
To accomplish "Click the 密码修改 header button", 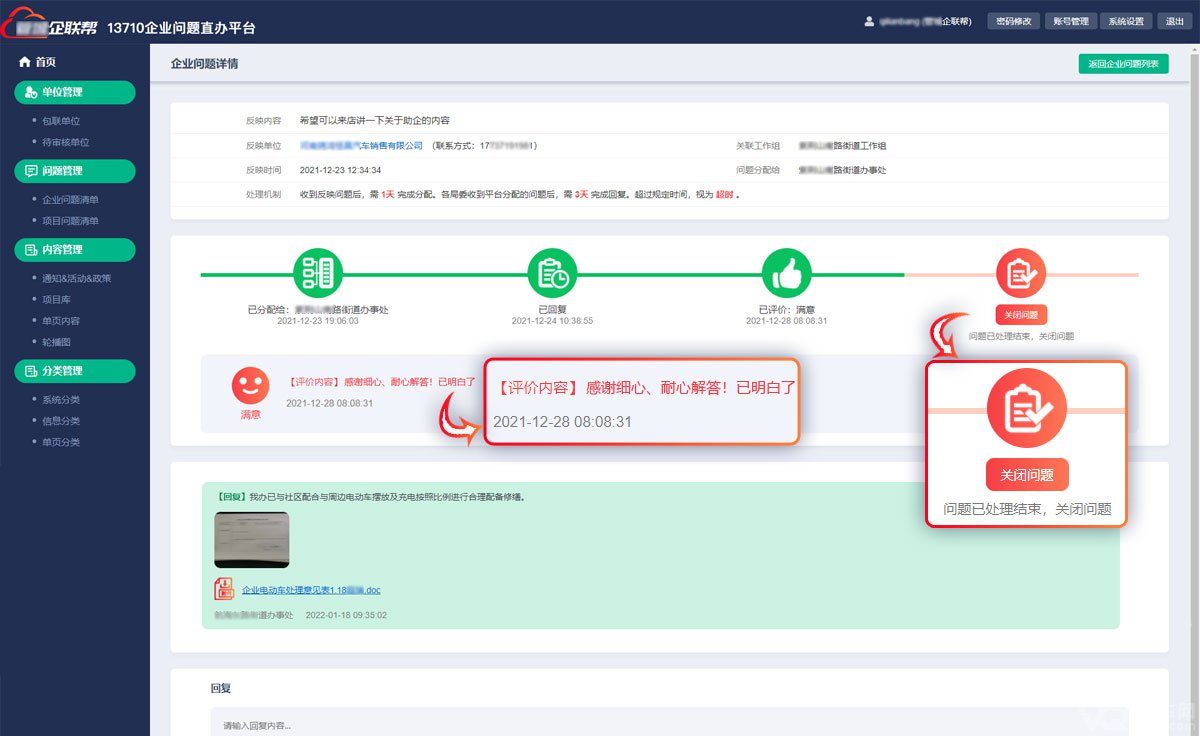I will [1014, 21].
